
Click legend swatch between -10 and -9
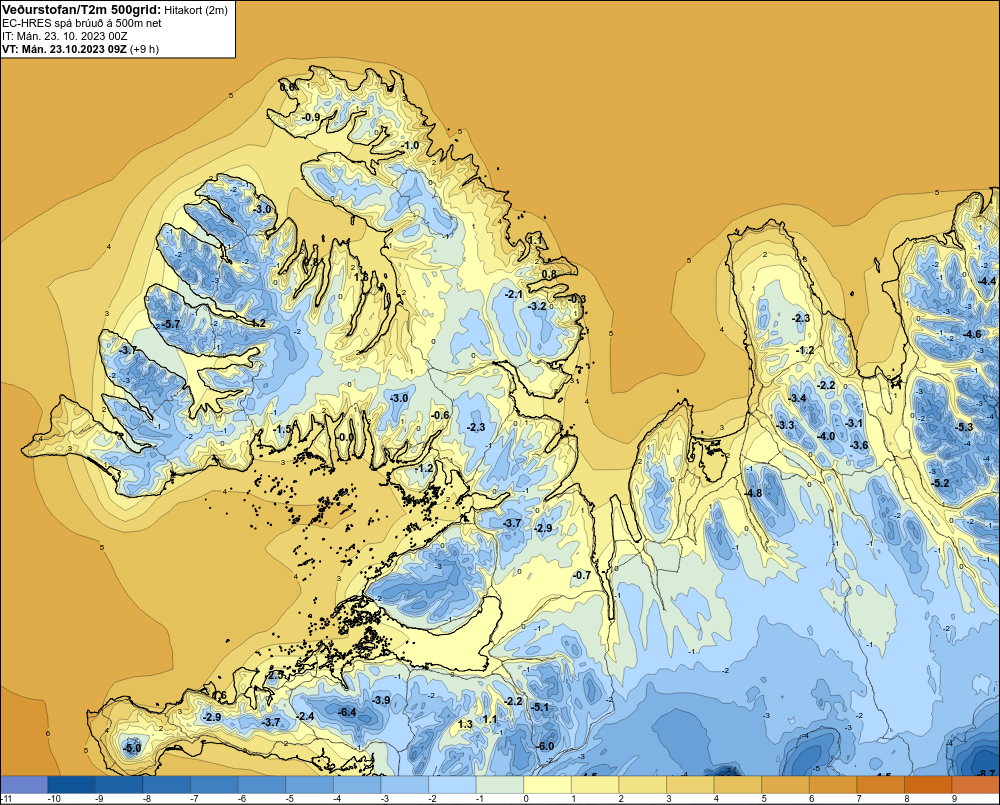point(71,785)
